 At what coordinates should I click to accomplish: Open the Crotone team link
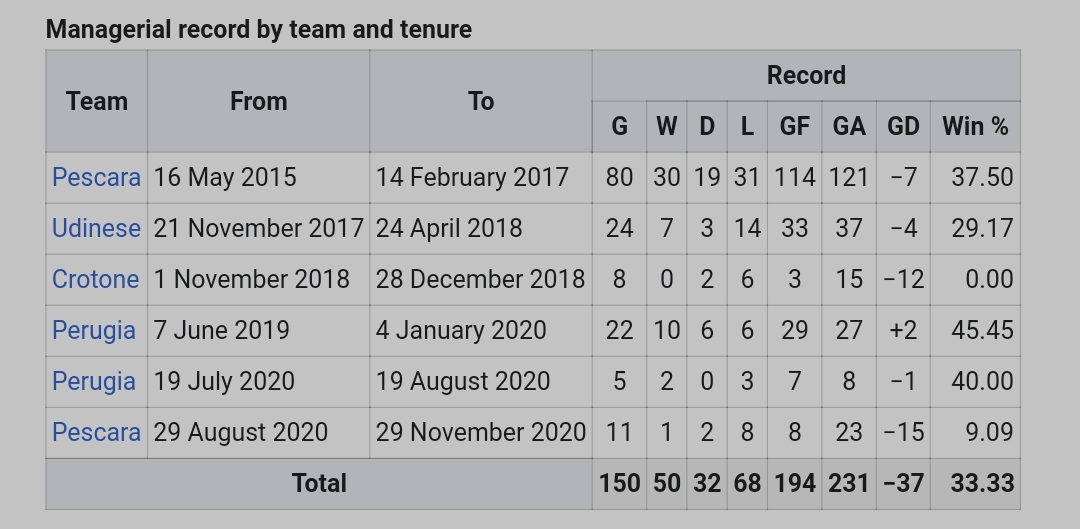coord(95,279)
